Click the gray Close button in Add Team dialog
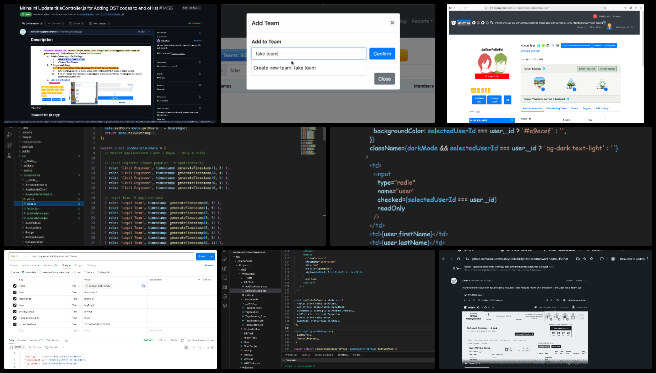The image size is (656, 373). click(x=384, y=79)
